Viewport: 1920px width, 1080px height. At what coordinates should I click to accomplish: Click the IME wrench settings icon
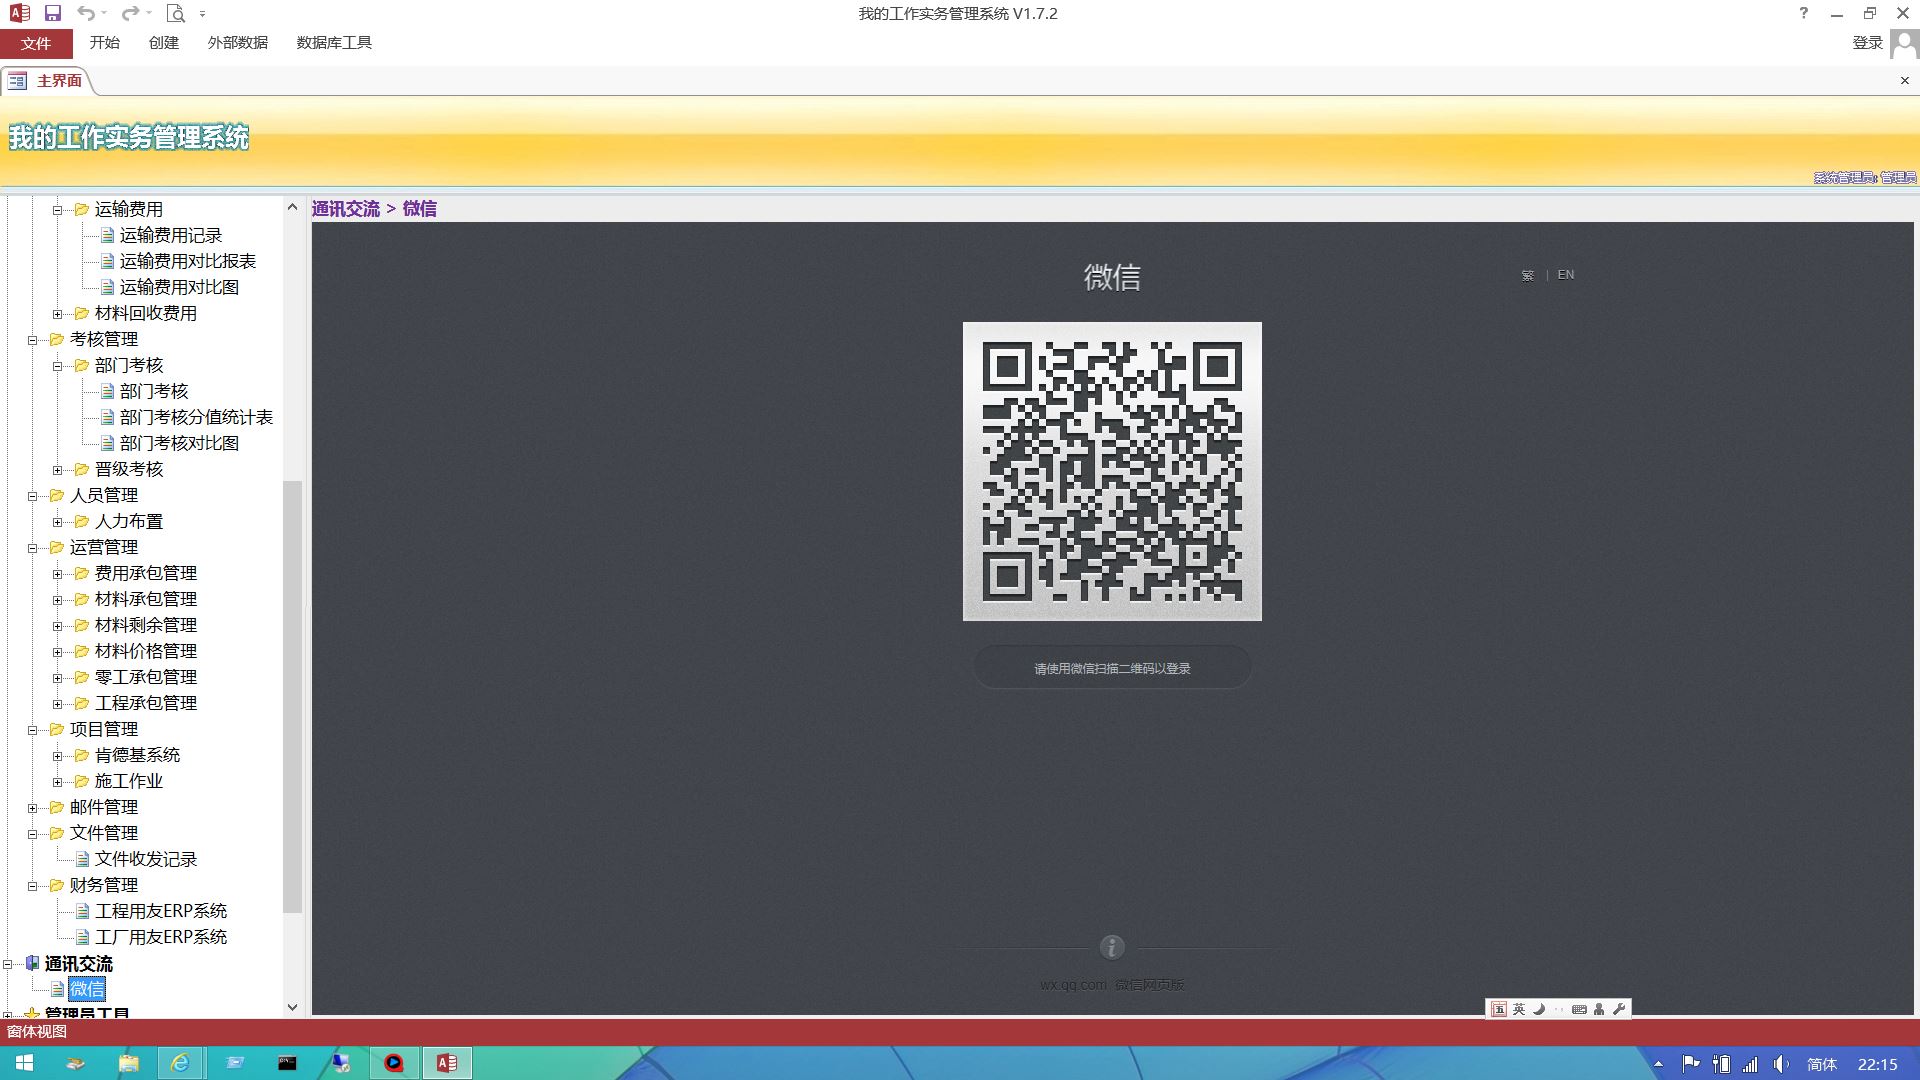tap(1619, 1009)
